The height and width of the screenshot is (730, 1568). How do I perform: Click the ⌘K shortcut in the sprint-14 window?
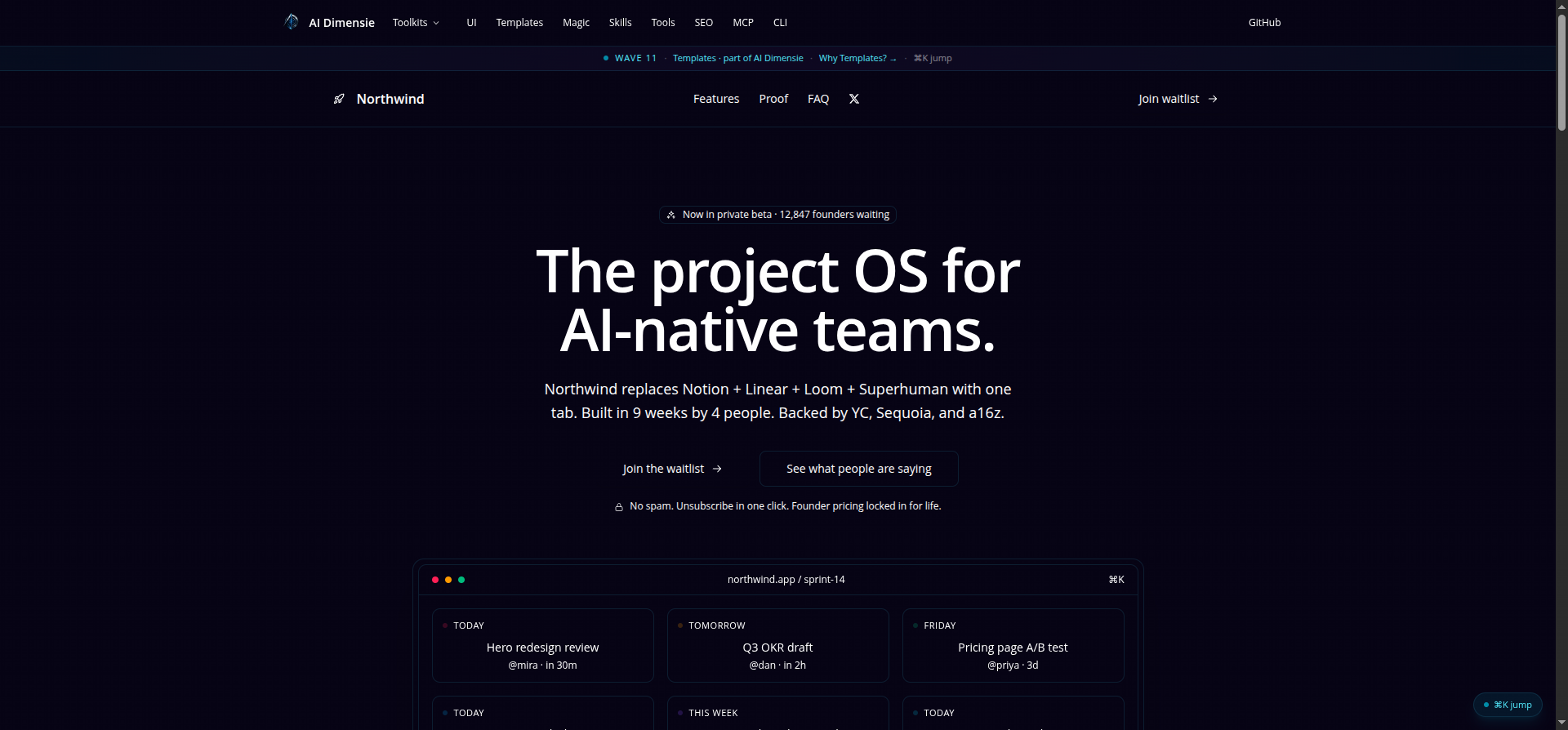click(x=1116, y=579)
